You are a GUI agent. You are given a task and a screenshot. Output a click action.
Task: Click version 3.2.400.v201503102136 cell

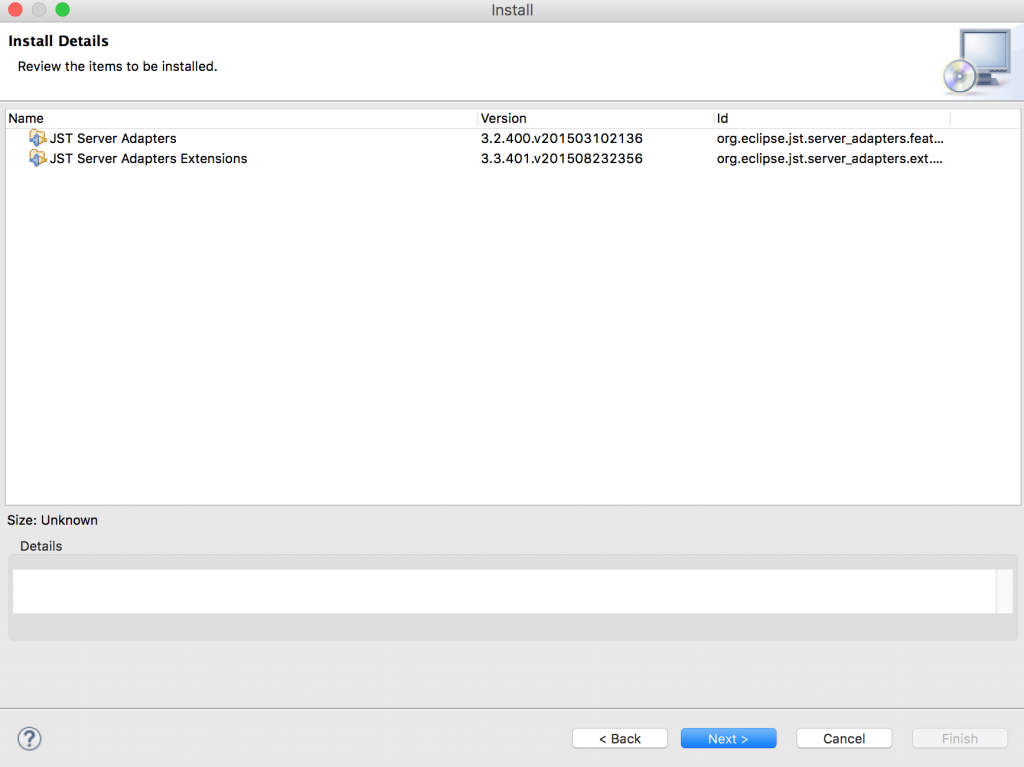562,139
